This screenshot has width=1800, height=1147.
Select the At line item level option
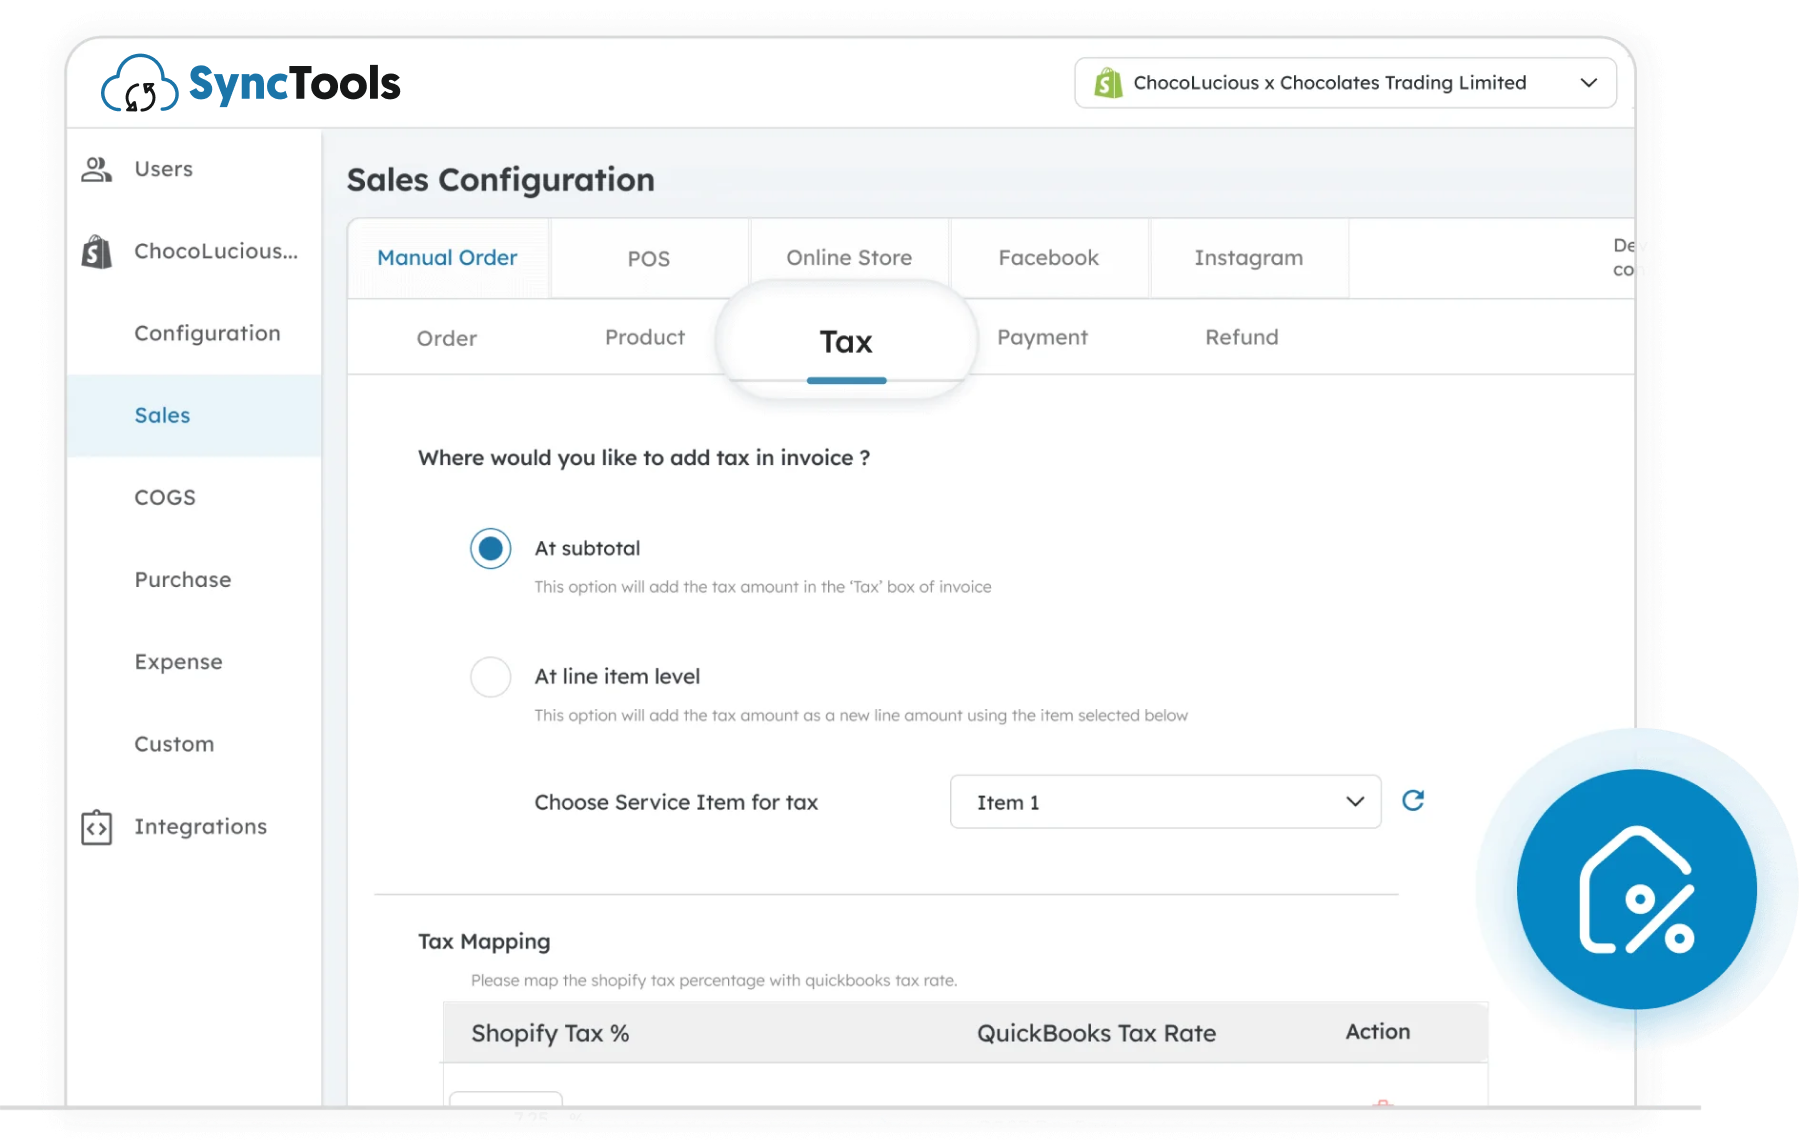(x=490, y=677)
